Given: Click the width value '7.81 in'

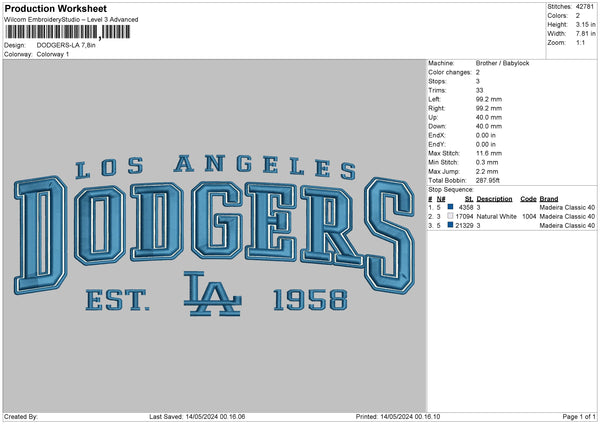Looking at the screenshot, I should (x=585, y=34).
